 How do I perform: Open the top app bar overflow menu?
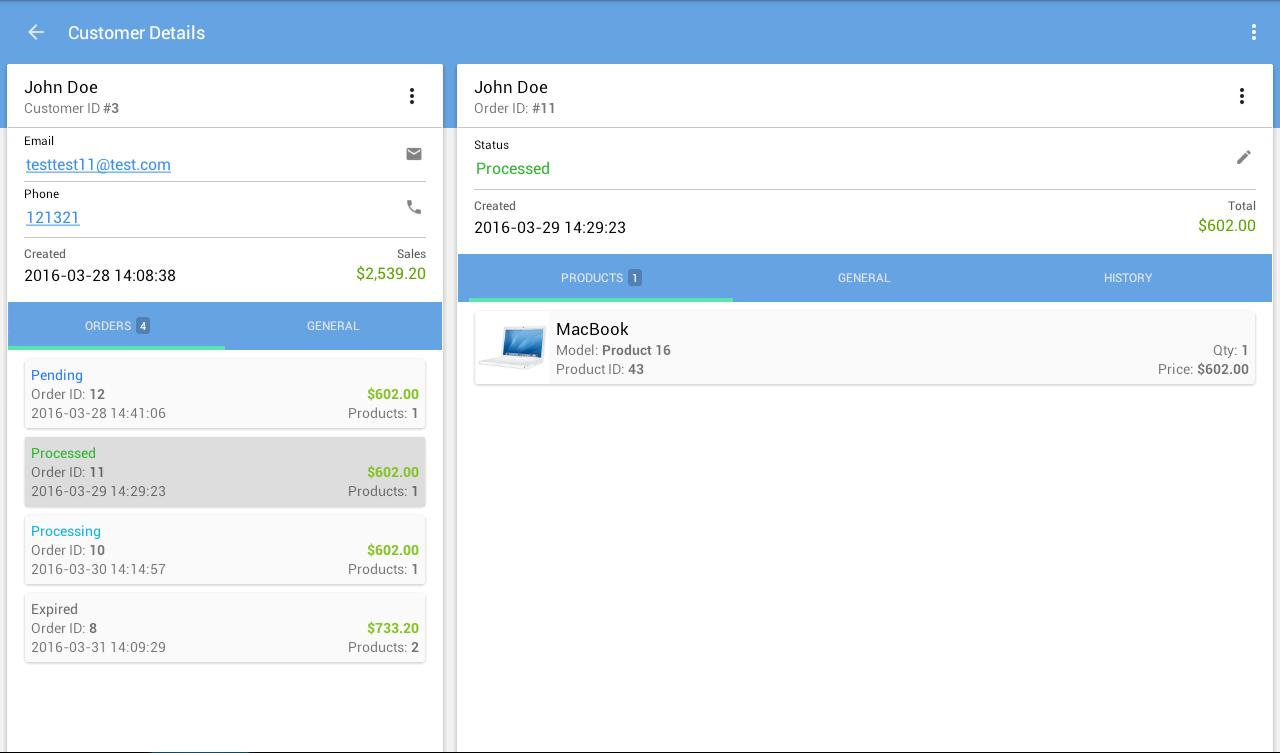point(1253,32)
